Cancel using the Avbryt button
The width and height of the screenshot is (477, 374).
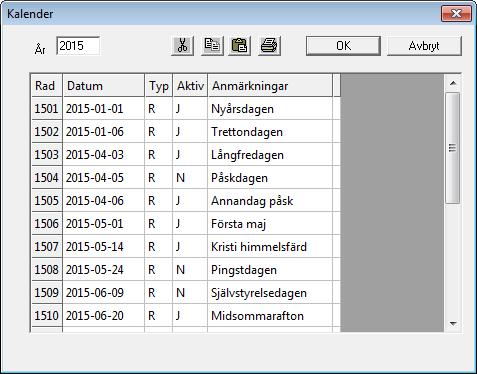pos(424,46)
